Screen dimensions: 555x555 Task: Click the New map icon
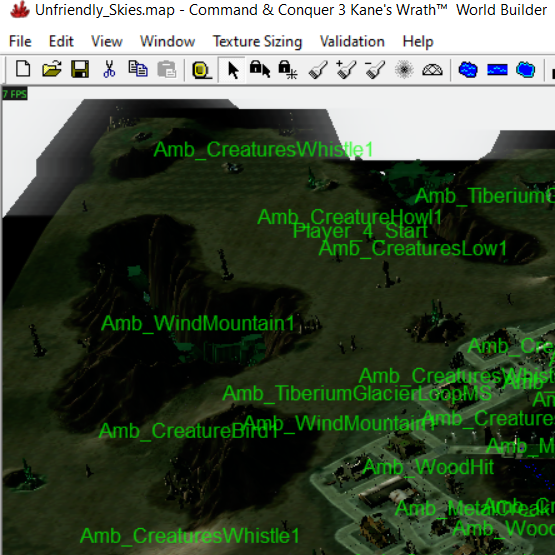(x=23, y=69)
